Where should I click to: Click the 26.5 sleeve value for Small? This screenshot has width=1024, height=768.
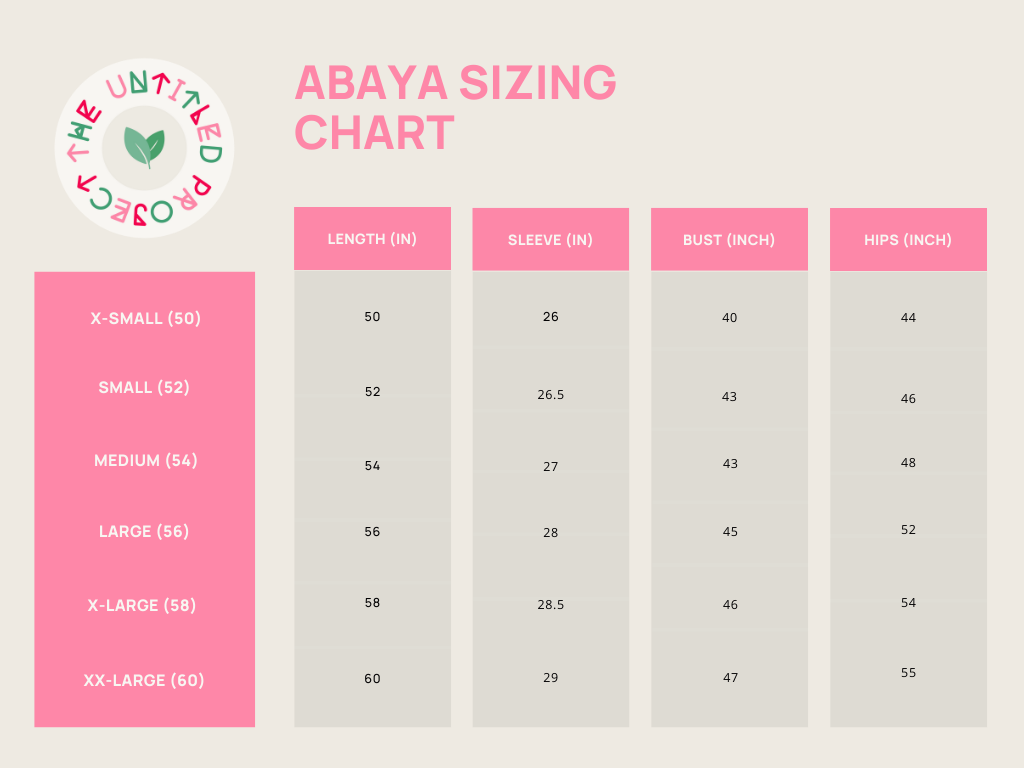pyautogui.click(x=551, y=394)
